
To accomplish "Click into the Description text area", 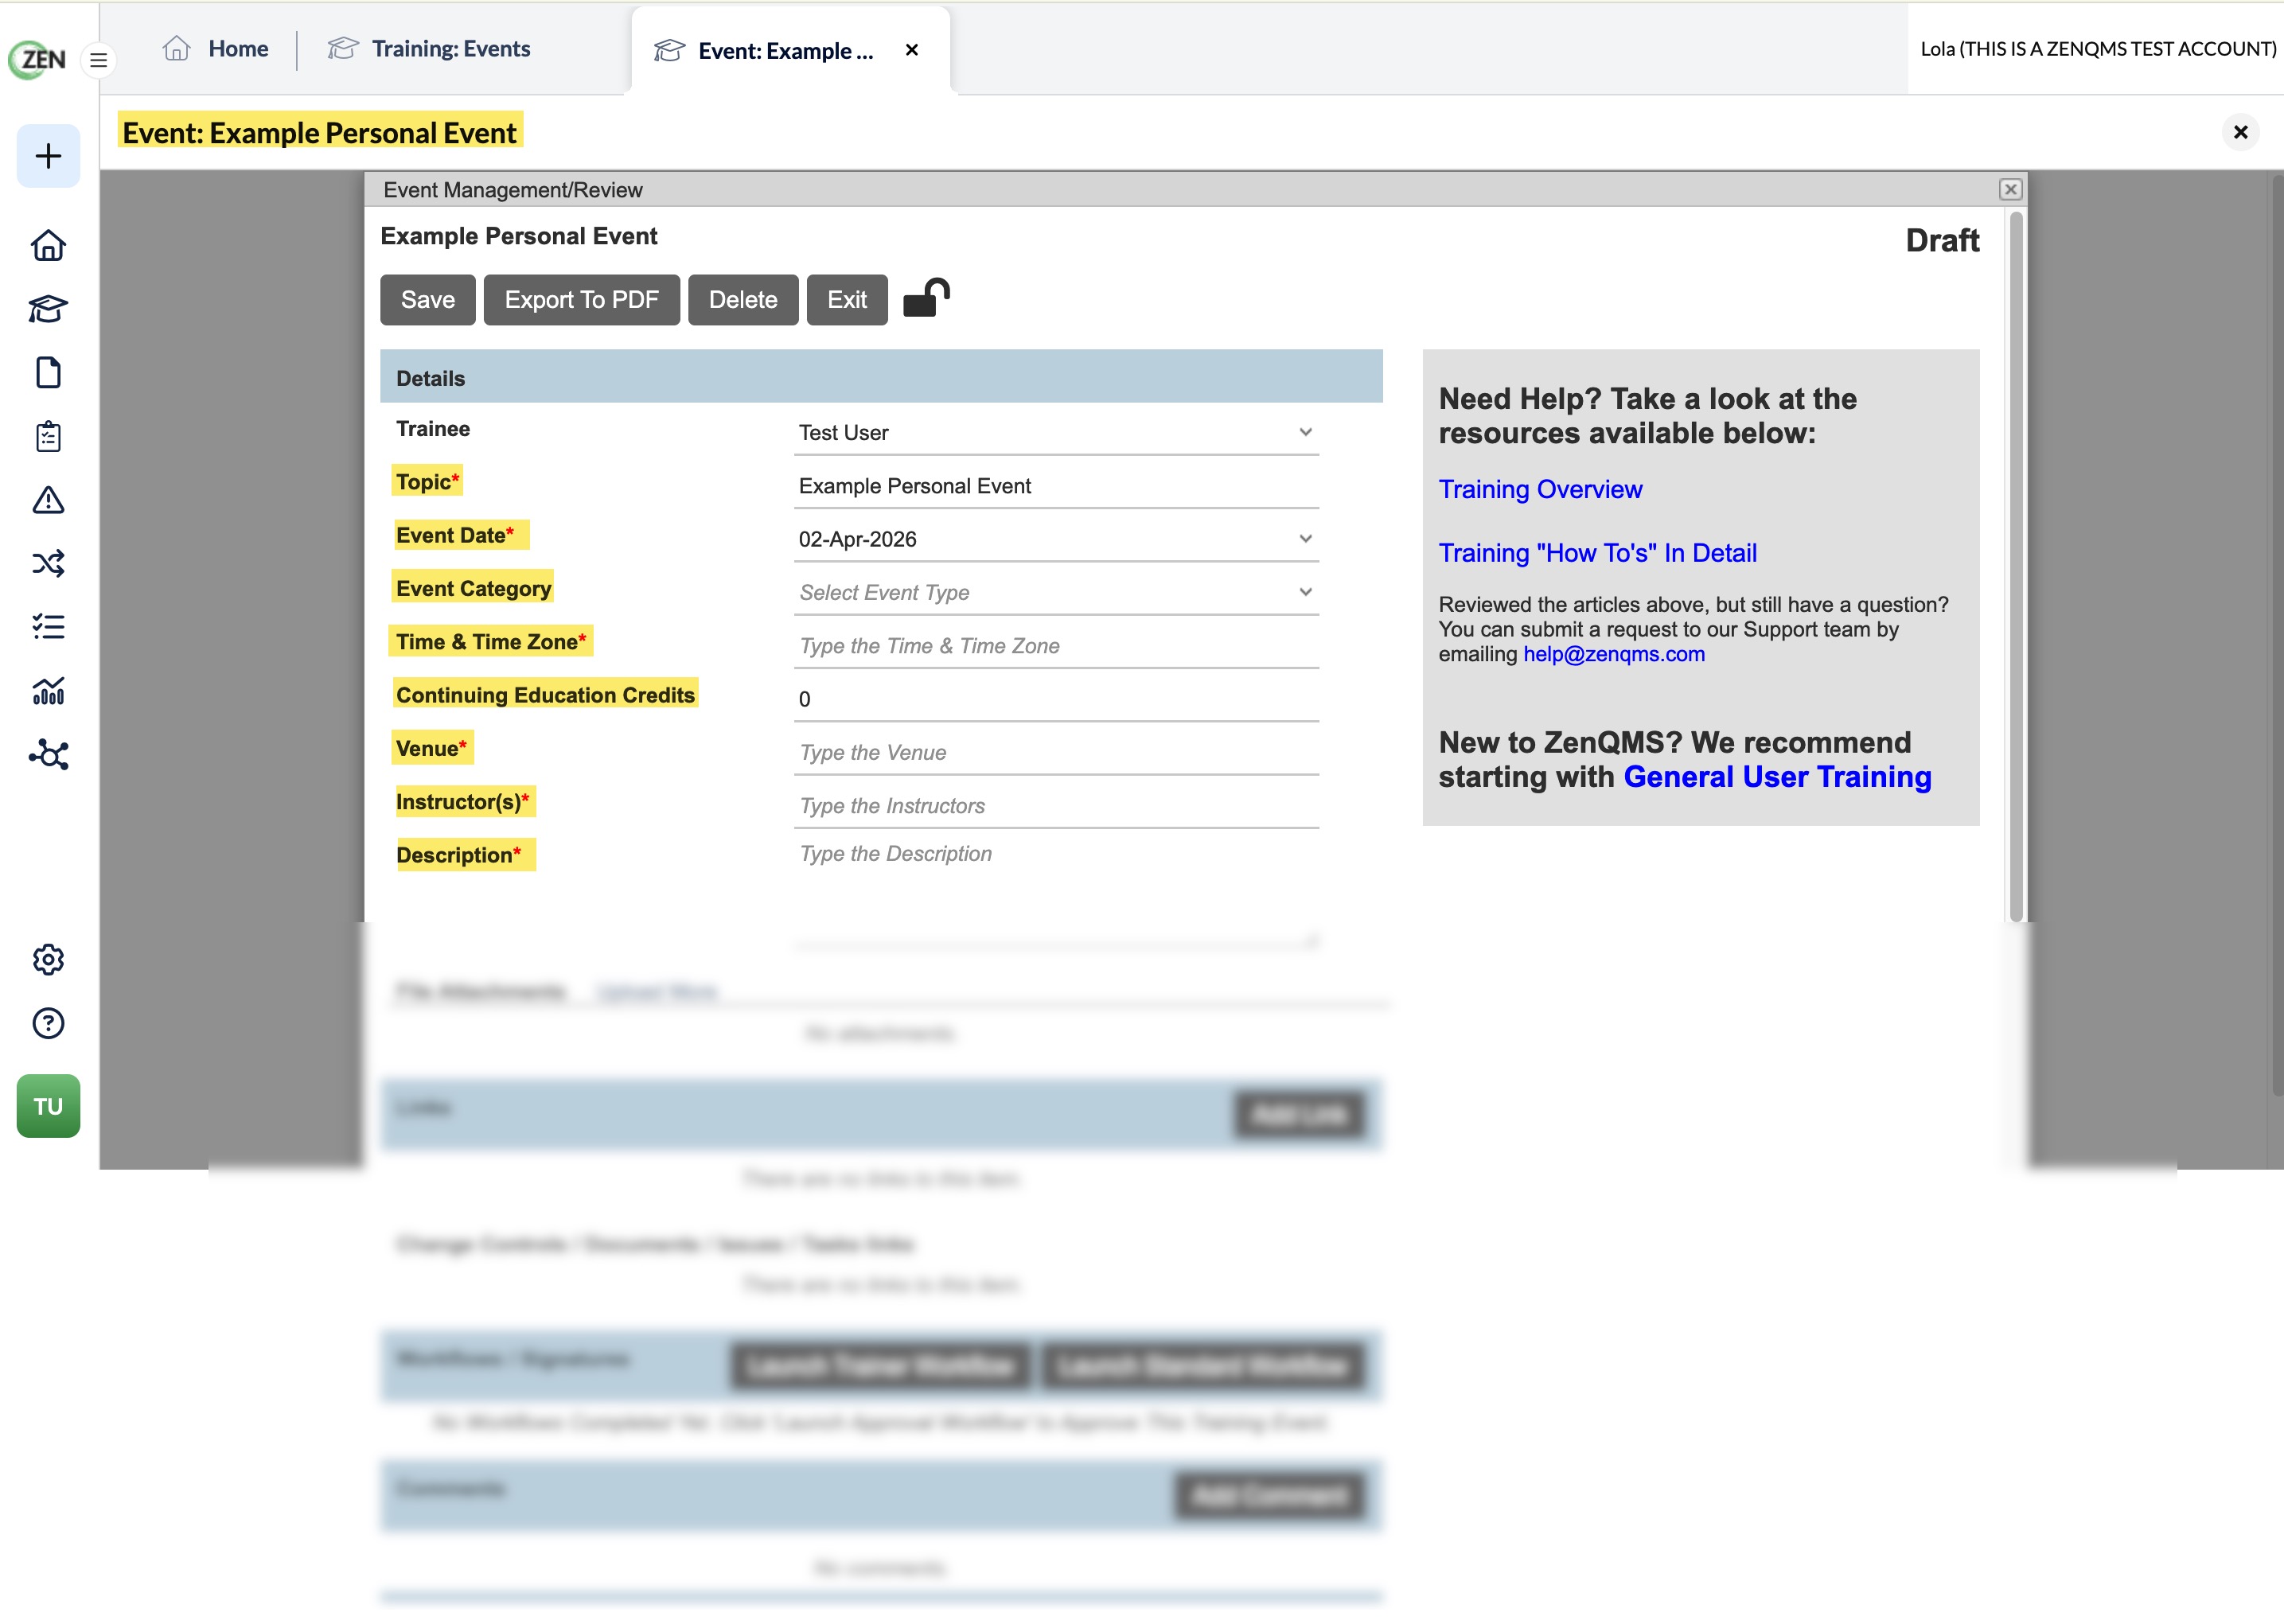I will tap(1056, 890).
